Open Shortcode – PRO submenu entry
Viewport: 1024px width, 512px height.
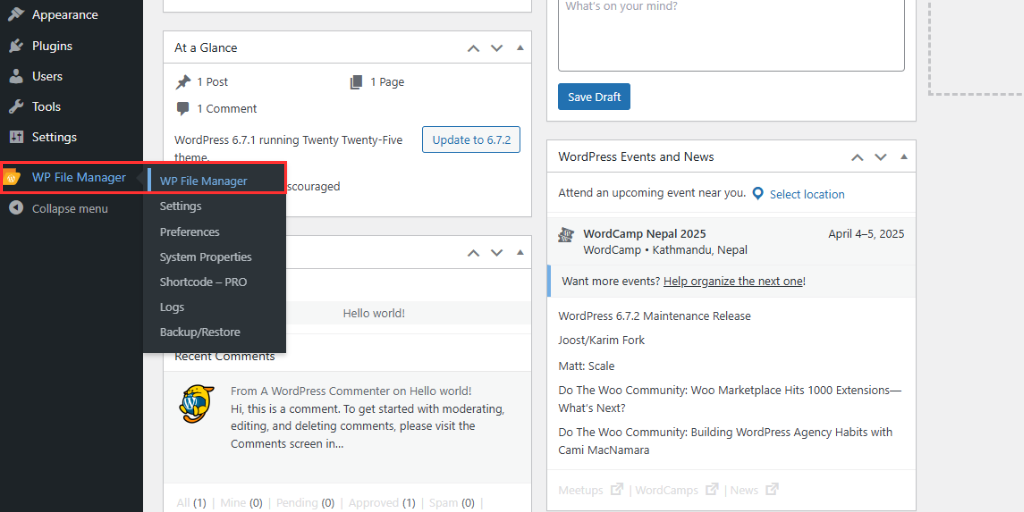click(x=203, y=282)
